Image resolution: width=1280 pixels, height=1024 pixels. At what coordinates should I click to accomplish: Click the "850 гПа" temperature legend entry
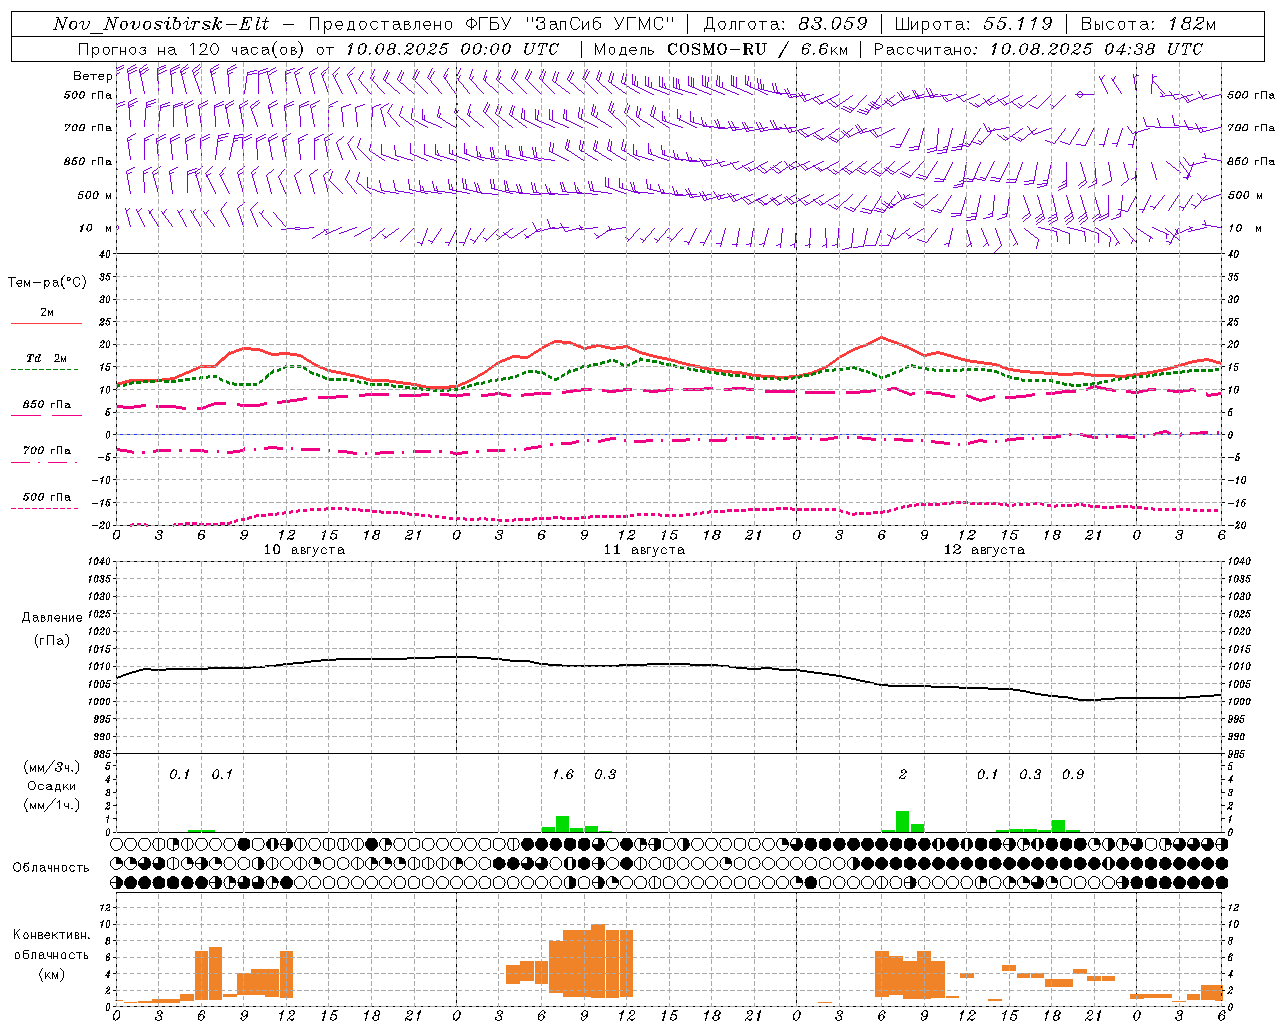coord(47,405)
